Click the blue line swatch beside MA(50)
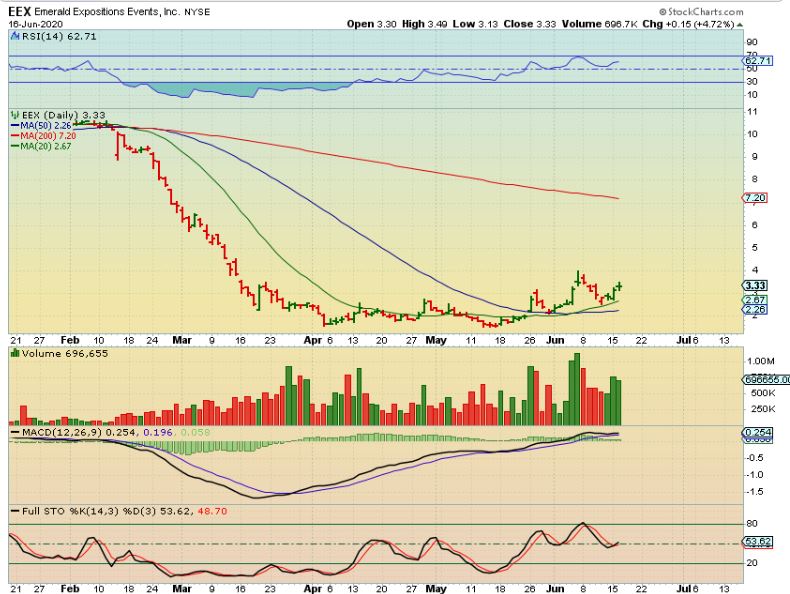 [x=15, y=125]
